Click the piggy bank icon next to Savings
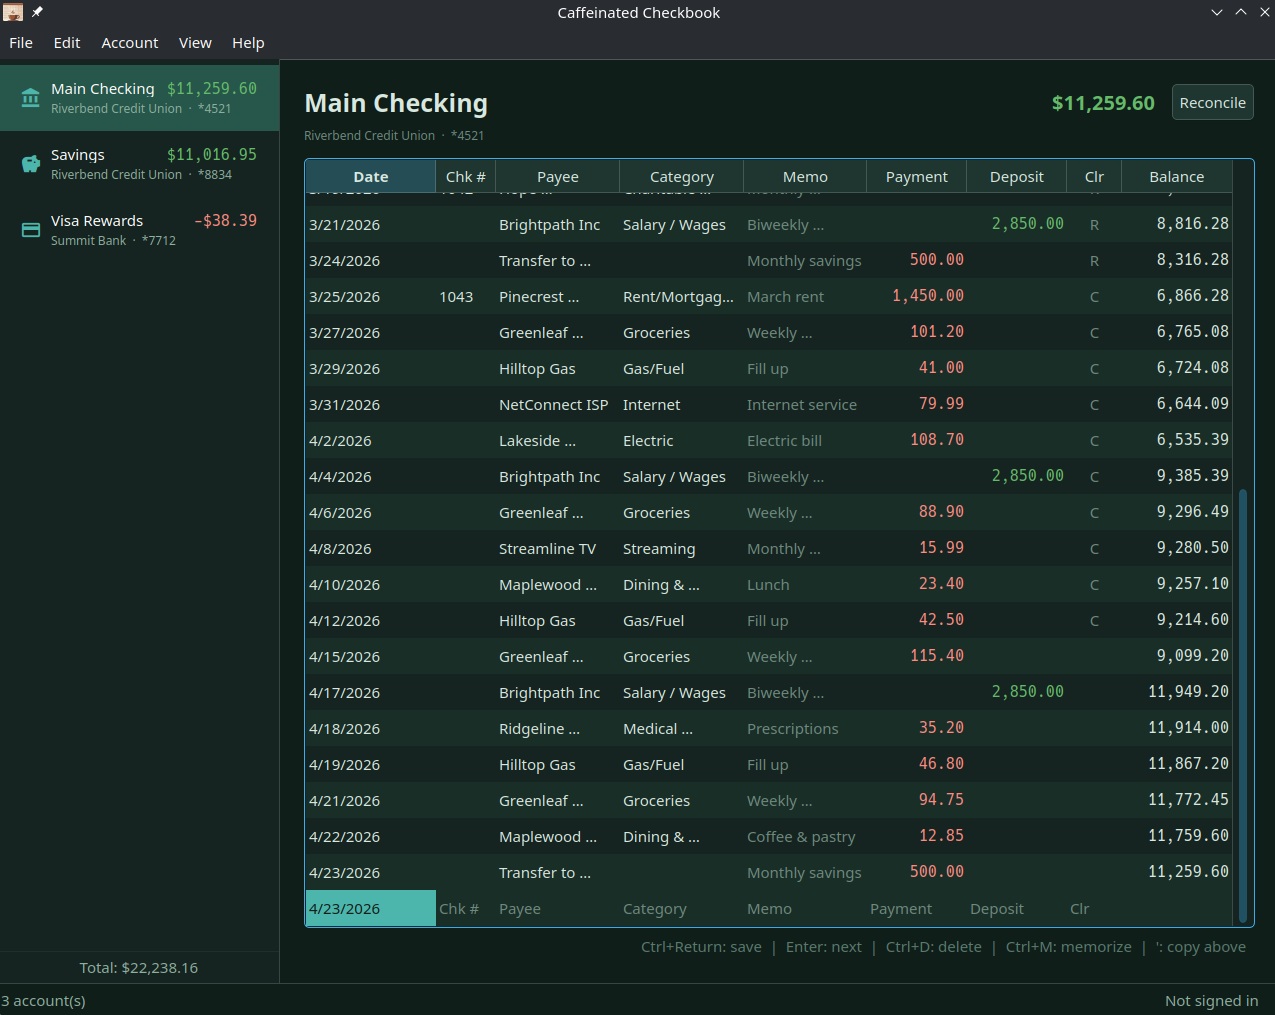The image size is (1275, 1015). point(30,163)
